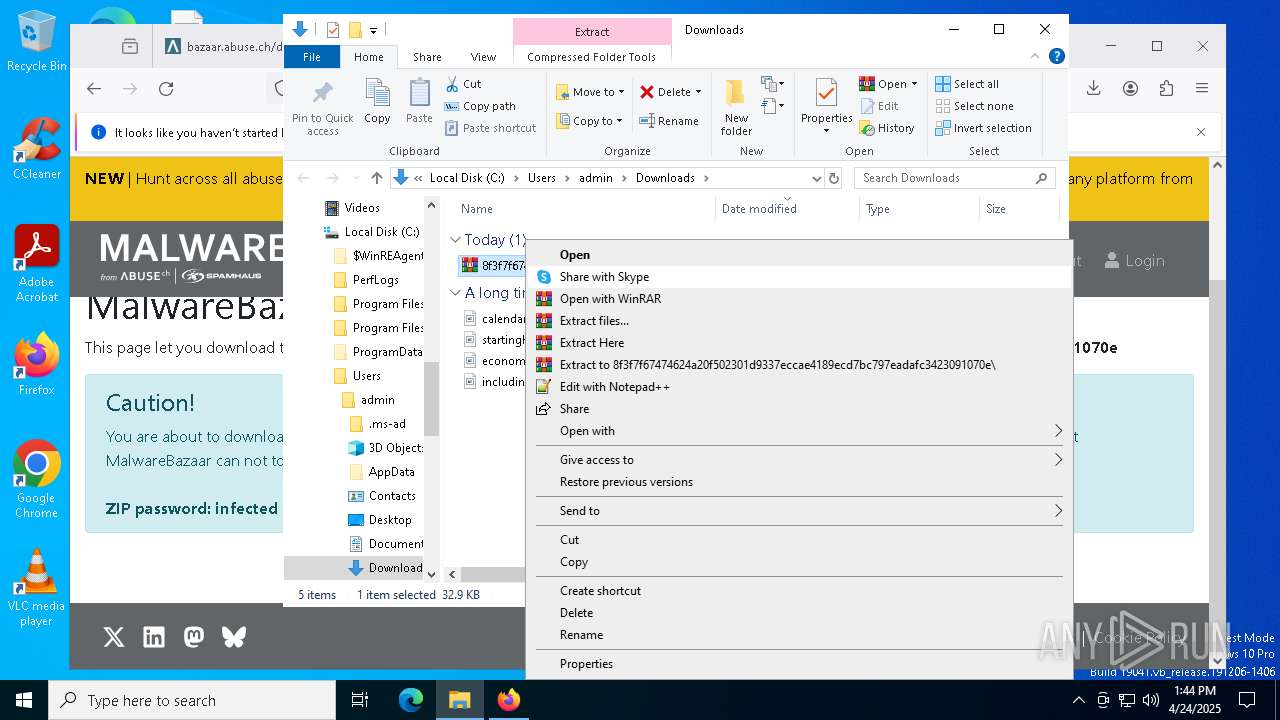Open the address bar history dropdown
This screenshot has height=720, width=1280.
point(815,178)
